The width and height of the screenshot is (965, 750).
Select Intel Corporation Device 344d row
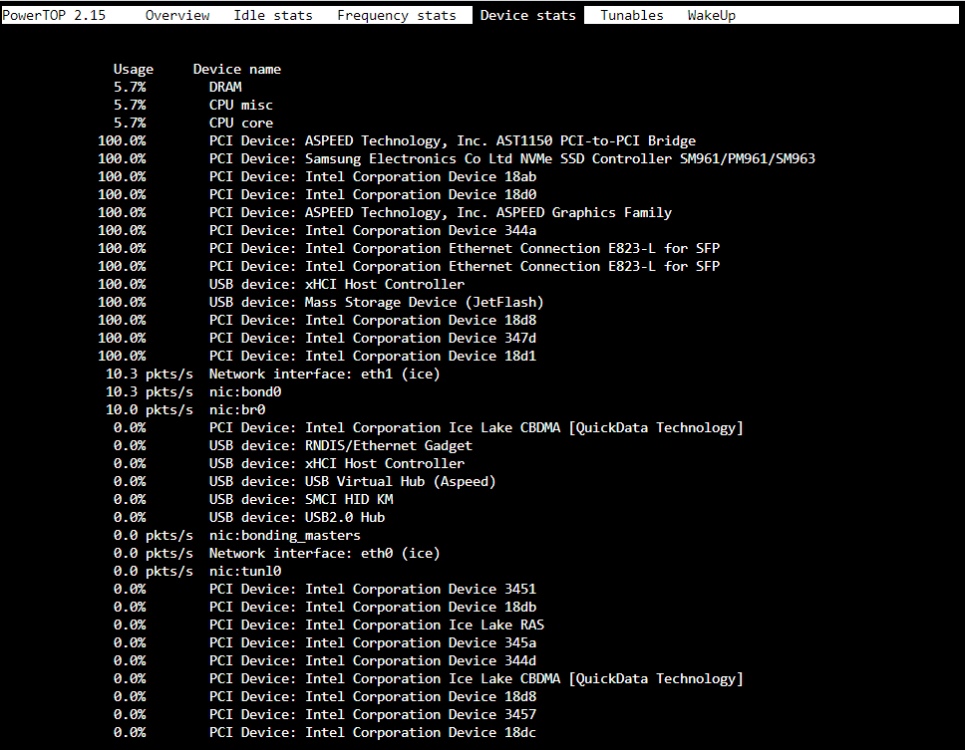point(325,660)
